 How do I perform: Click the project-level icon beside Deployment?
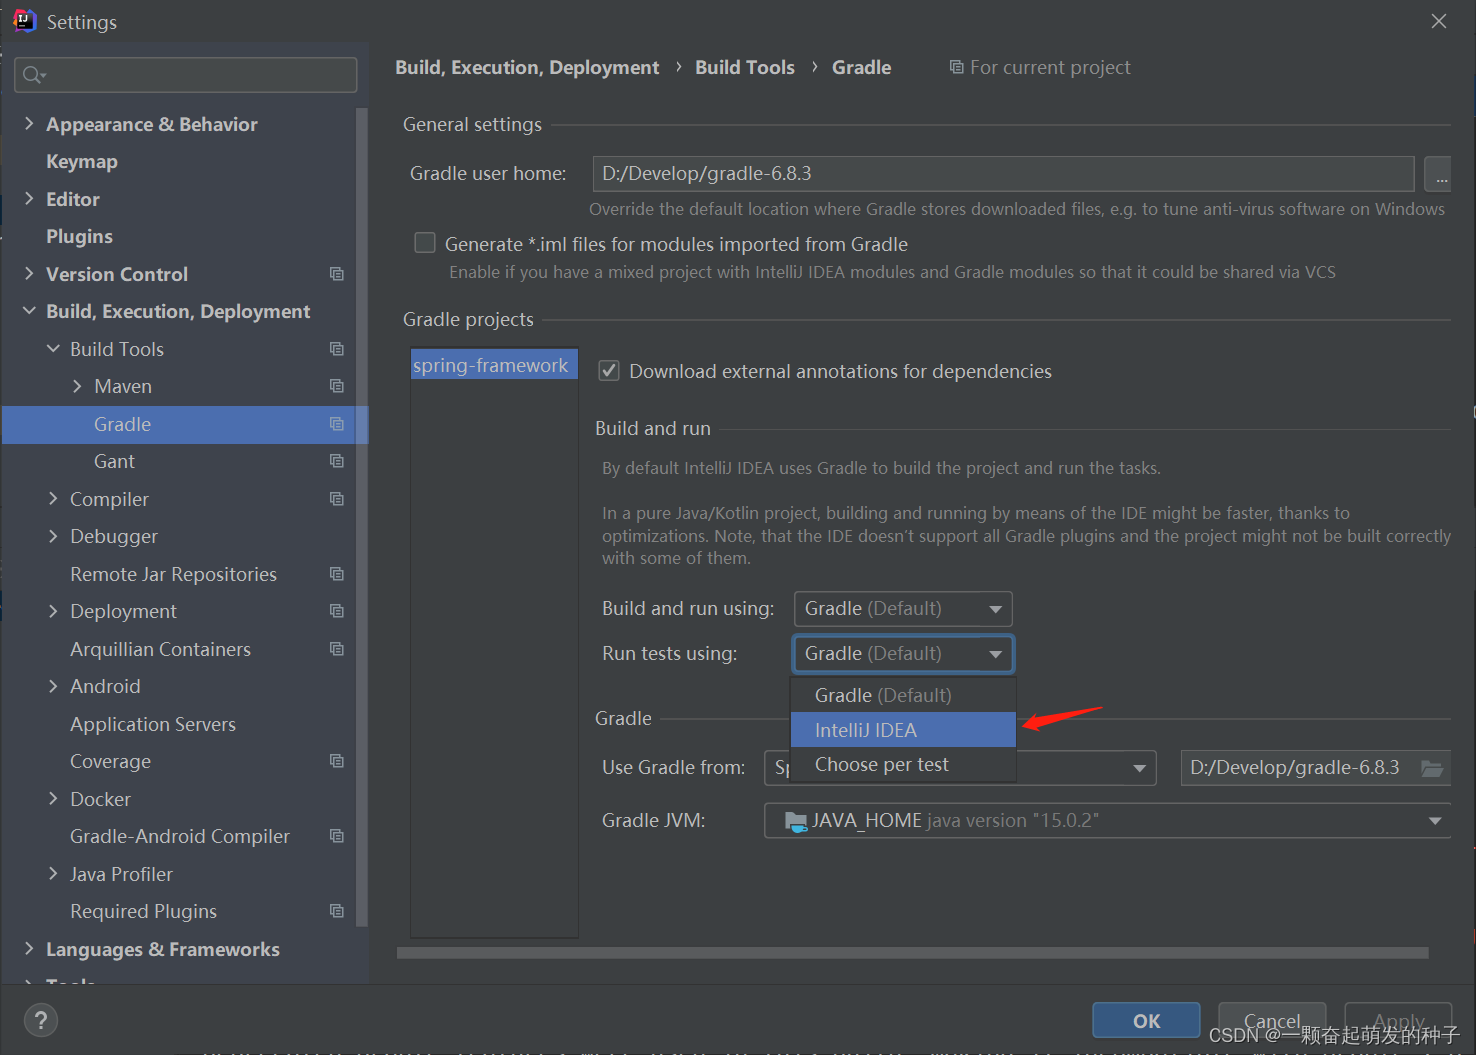337,611
